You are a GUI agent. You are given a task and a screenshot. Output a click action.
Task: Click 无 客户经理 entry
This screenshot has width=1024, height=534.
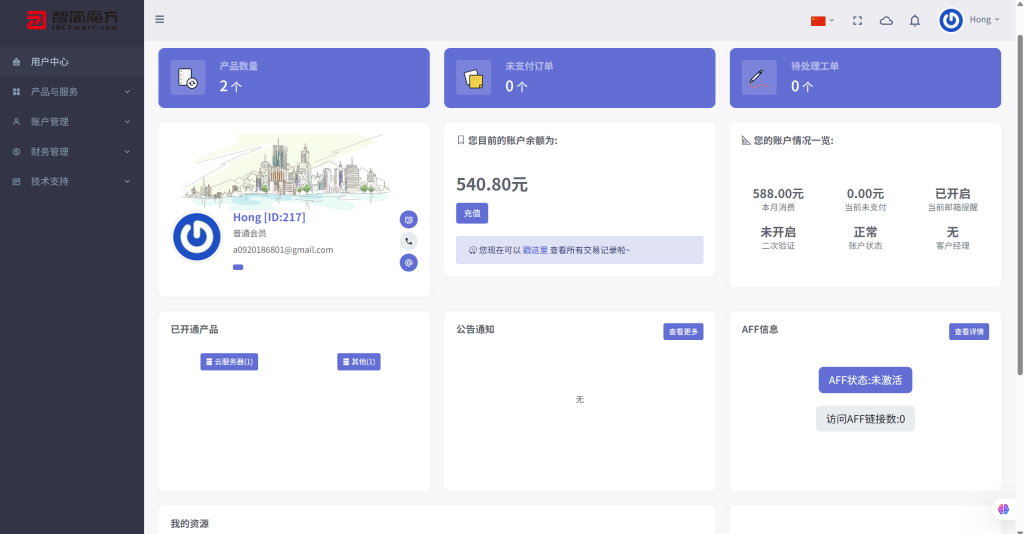[x=953, y=238]
